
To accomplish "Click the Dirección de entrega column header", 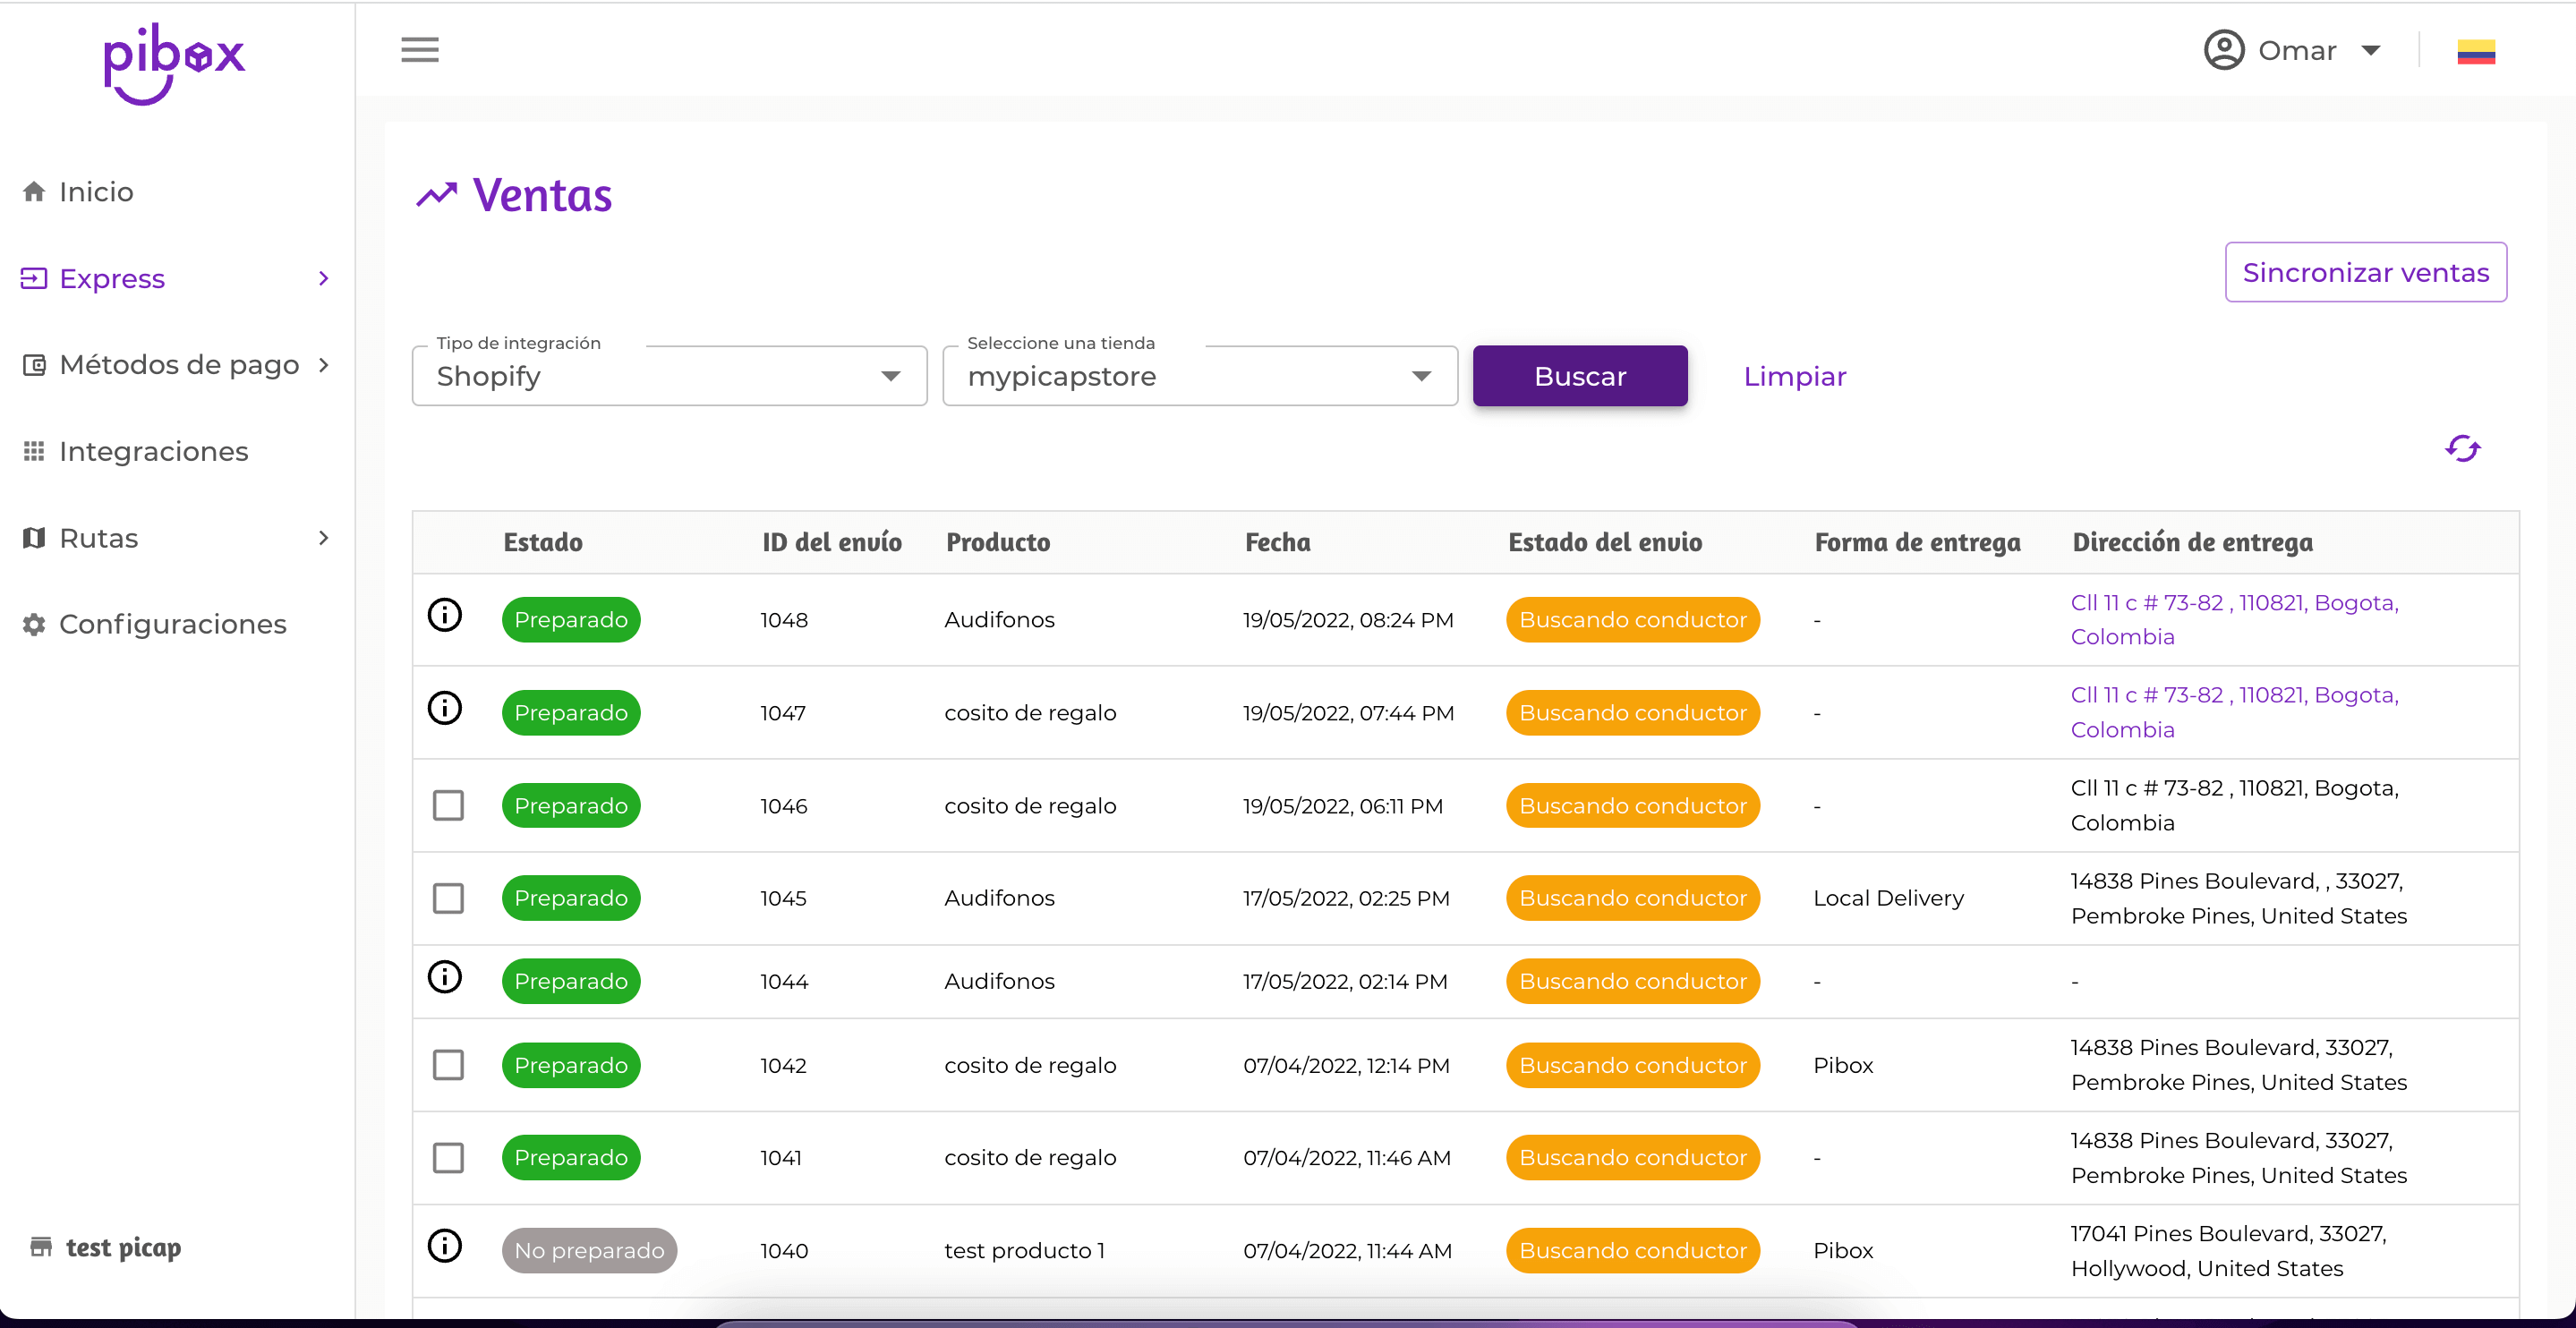I will point(2192,542).
